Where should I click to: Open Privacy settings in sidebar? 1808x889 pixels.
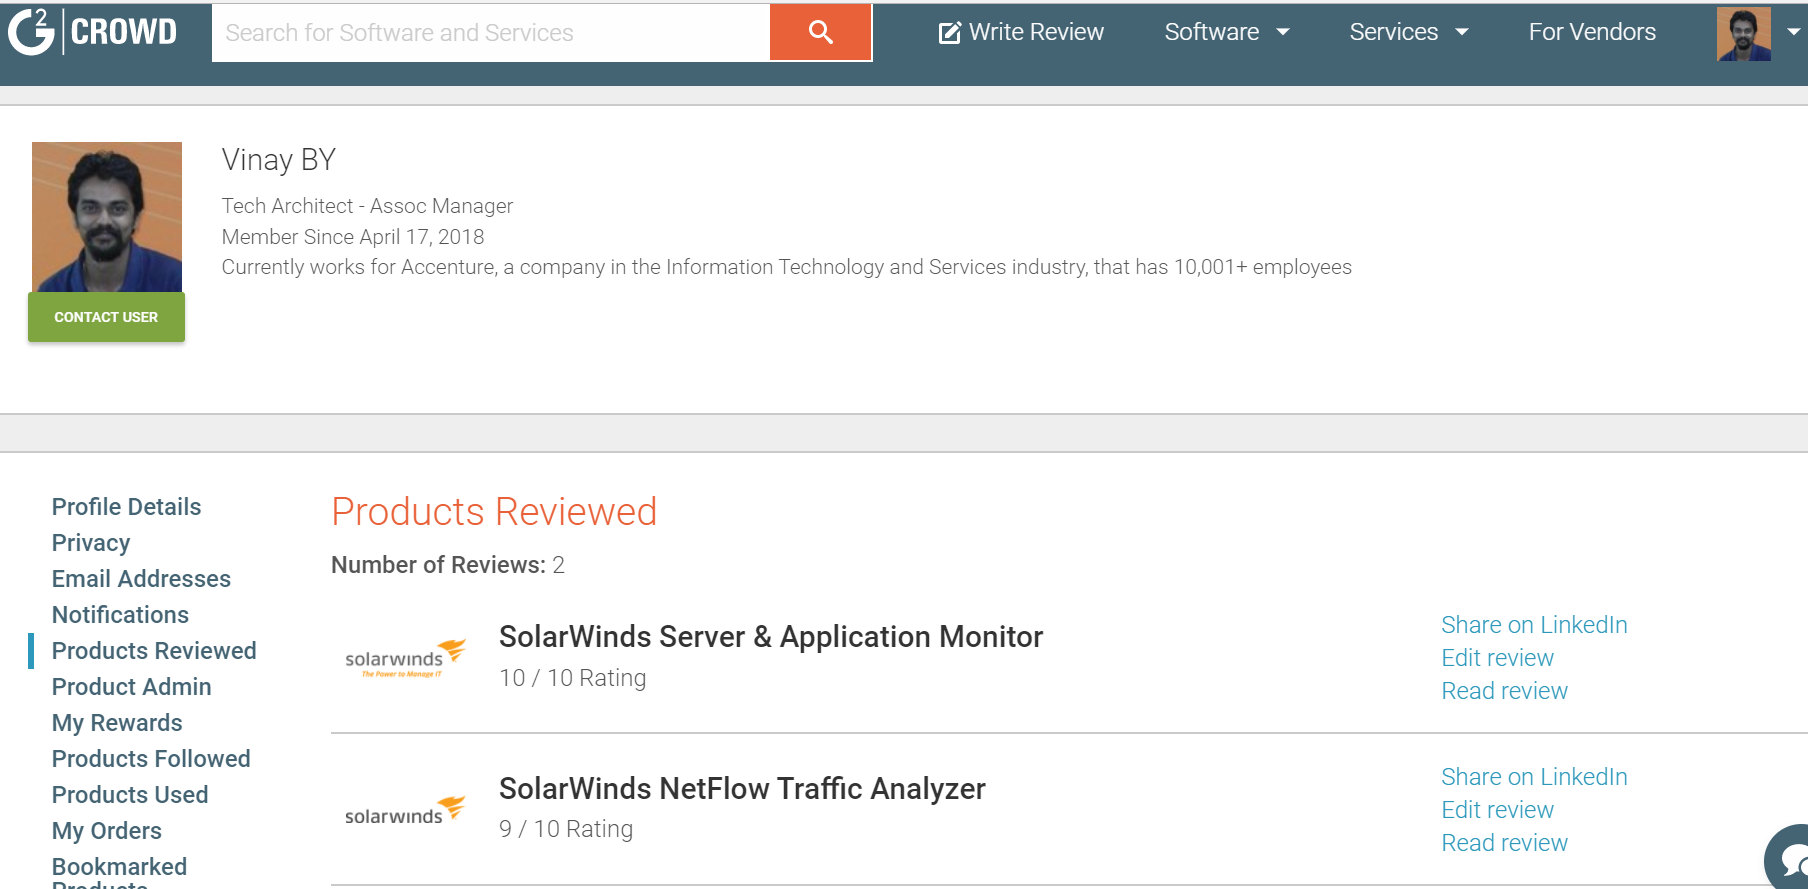[x=91, y=543]
